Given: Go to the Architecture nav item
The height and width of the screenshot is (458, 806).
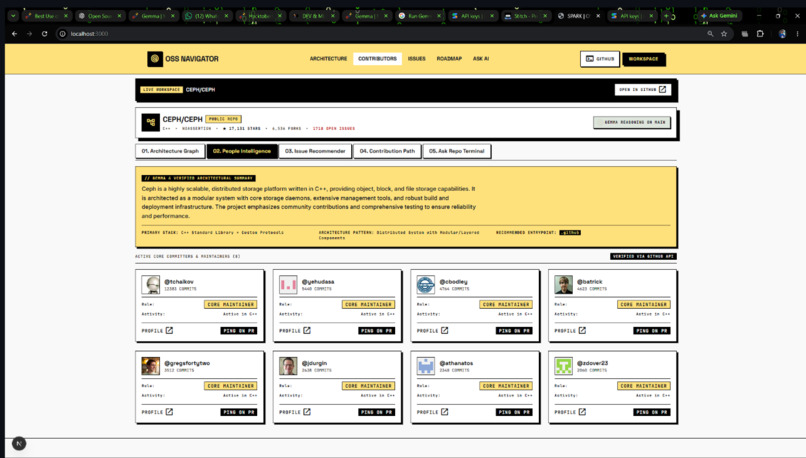Looking at the screenshot, I should point(328,59).
